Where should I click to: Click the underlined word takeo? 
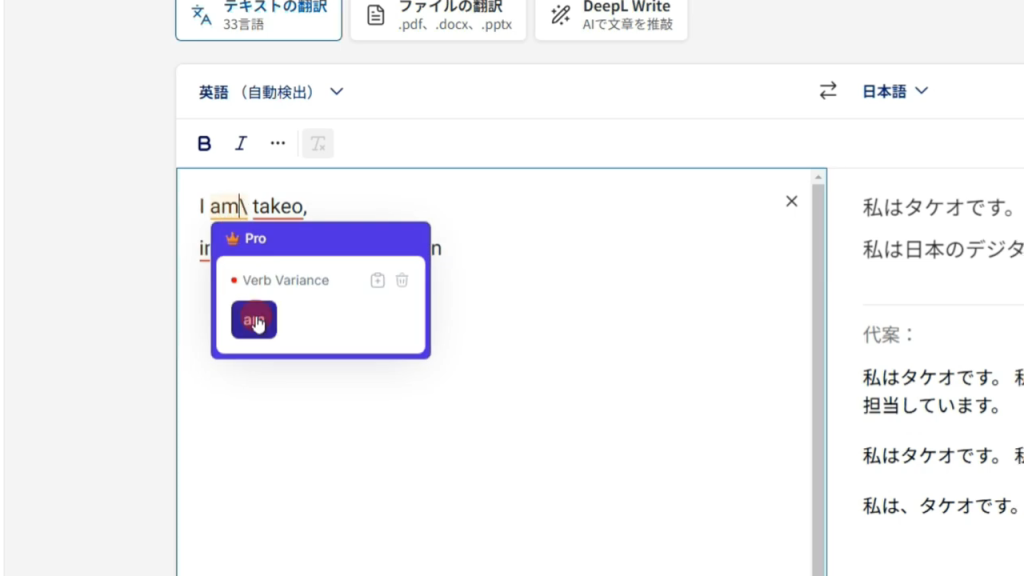point(278,206)
